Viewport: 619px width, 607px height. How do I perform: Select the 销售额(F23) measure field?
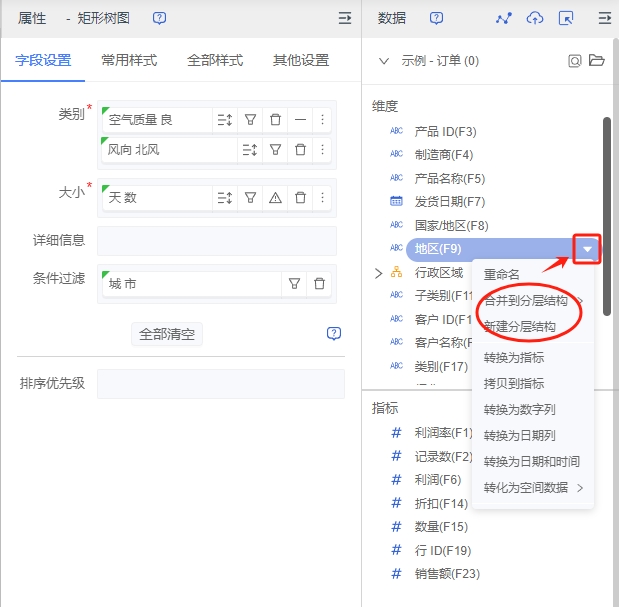pyautogui.click(x=447, y=574)
